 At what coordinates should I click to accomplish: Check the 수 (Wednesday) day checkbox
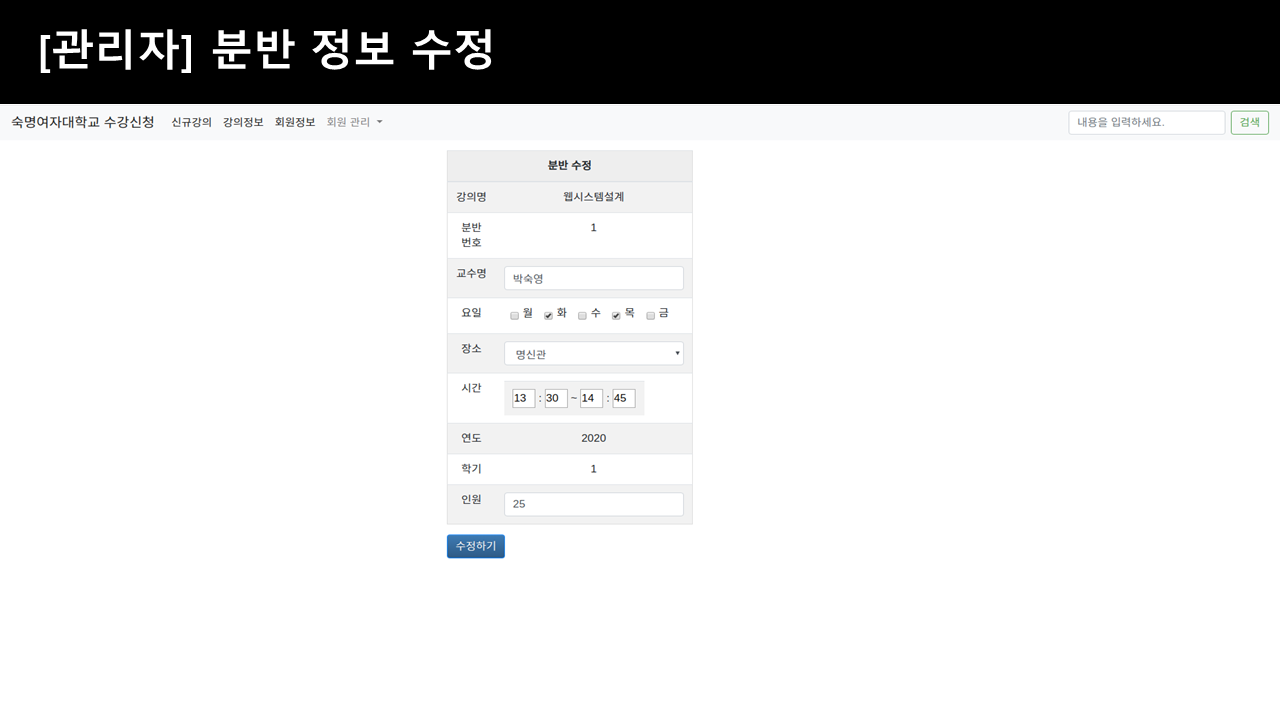coord(582,314)
